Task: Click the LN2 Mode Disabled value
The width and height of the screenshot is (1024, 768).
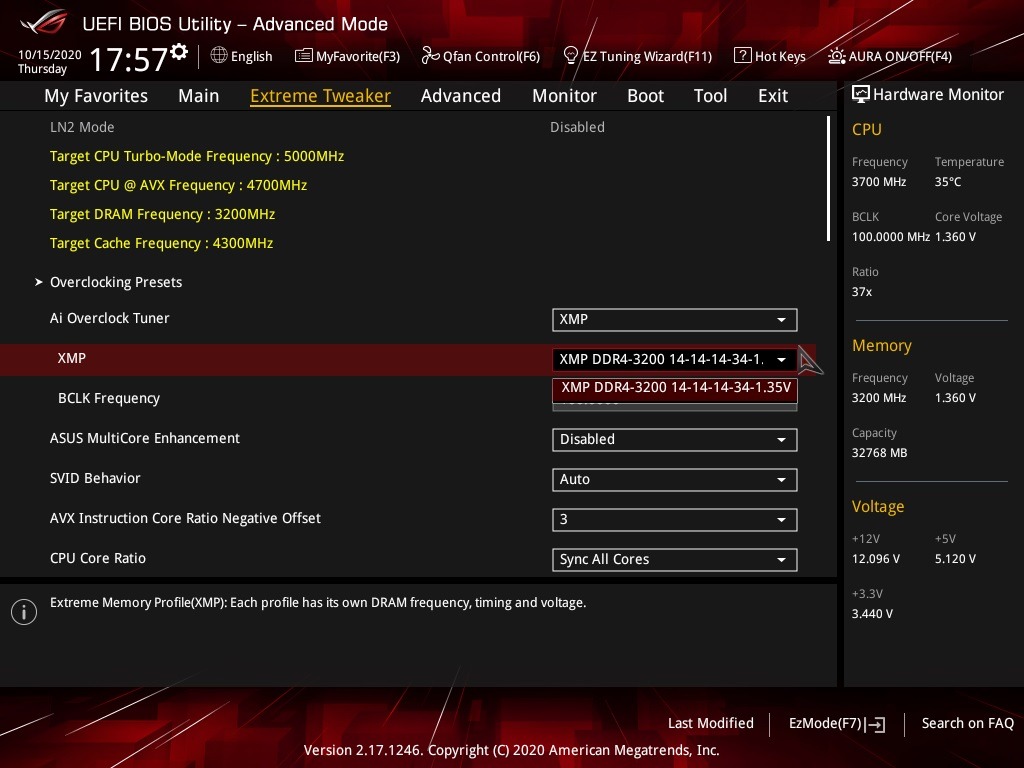Action: pos(577,127)
